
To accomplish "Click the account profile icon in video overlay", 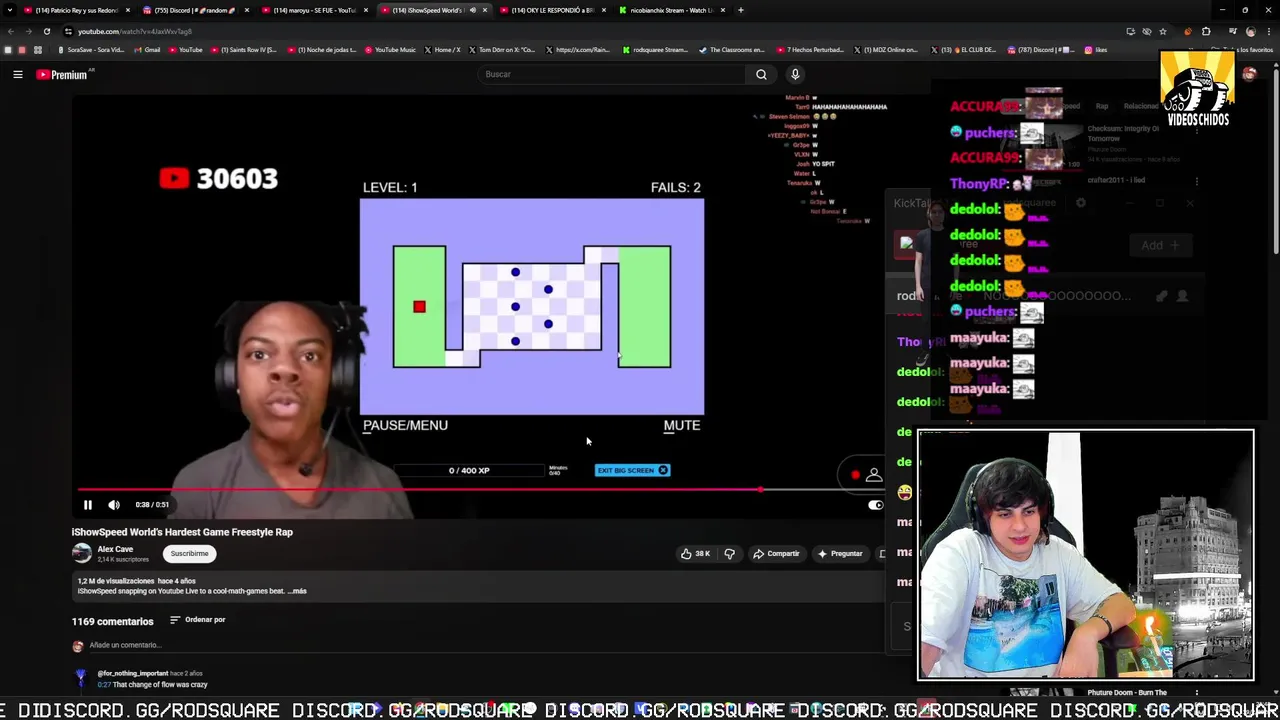I will [874, 475].
